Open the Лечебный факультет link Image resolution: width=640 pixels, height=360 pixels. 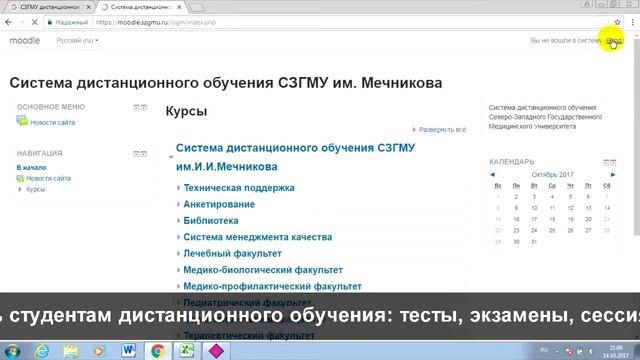pyautogui.click(x=233, y=253)
